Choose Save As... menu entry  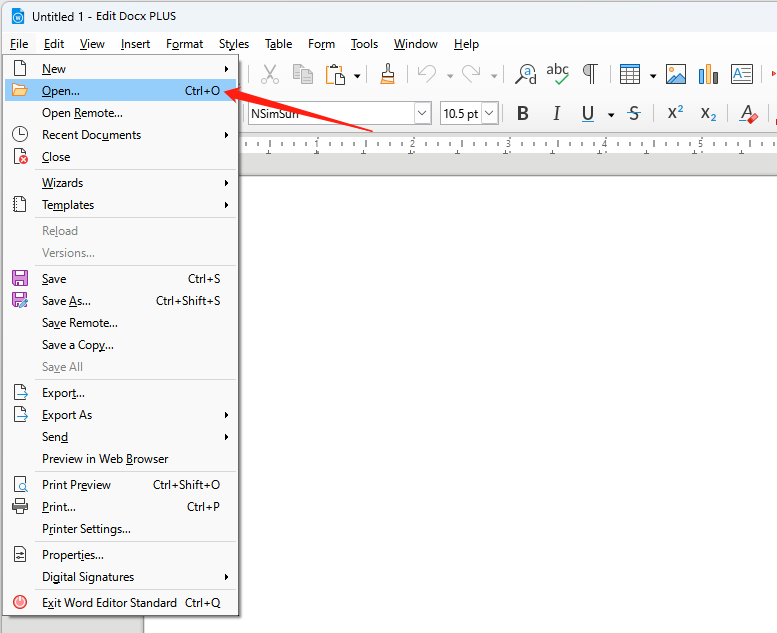point(120,301)
